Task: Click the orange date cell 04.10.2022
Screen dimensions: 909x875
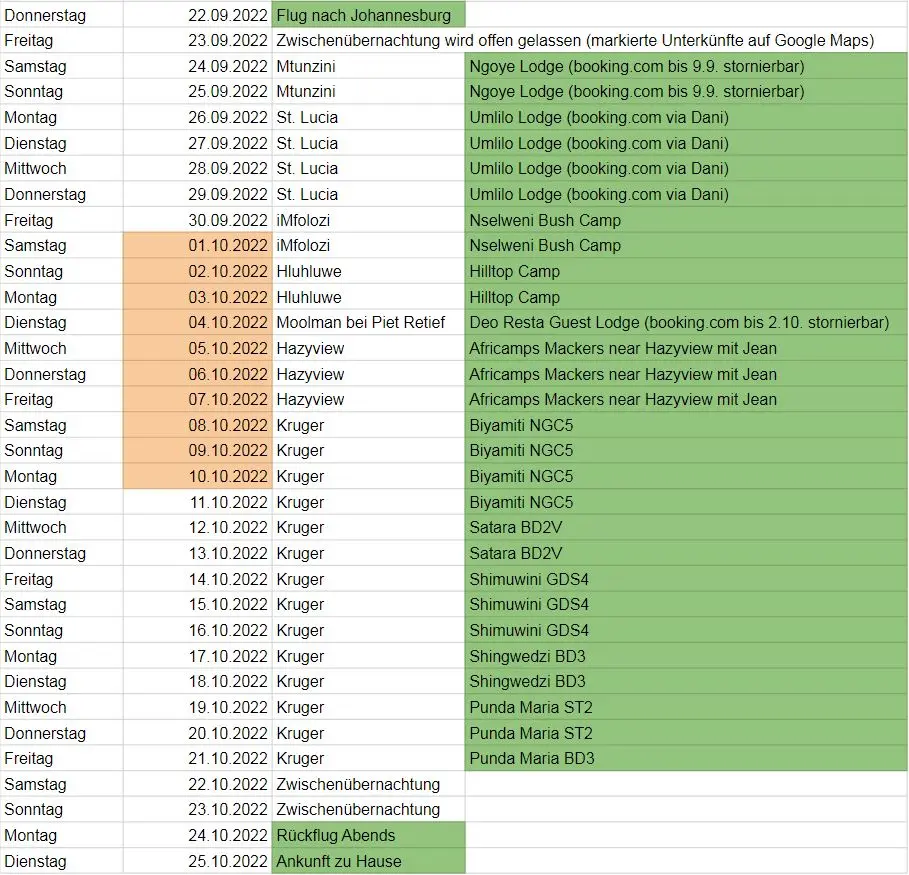Action: (198, 322)
